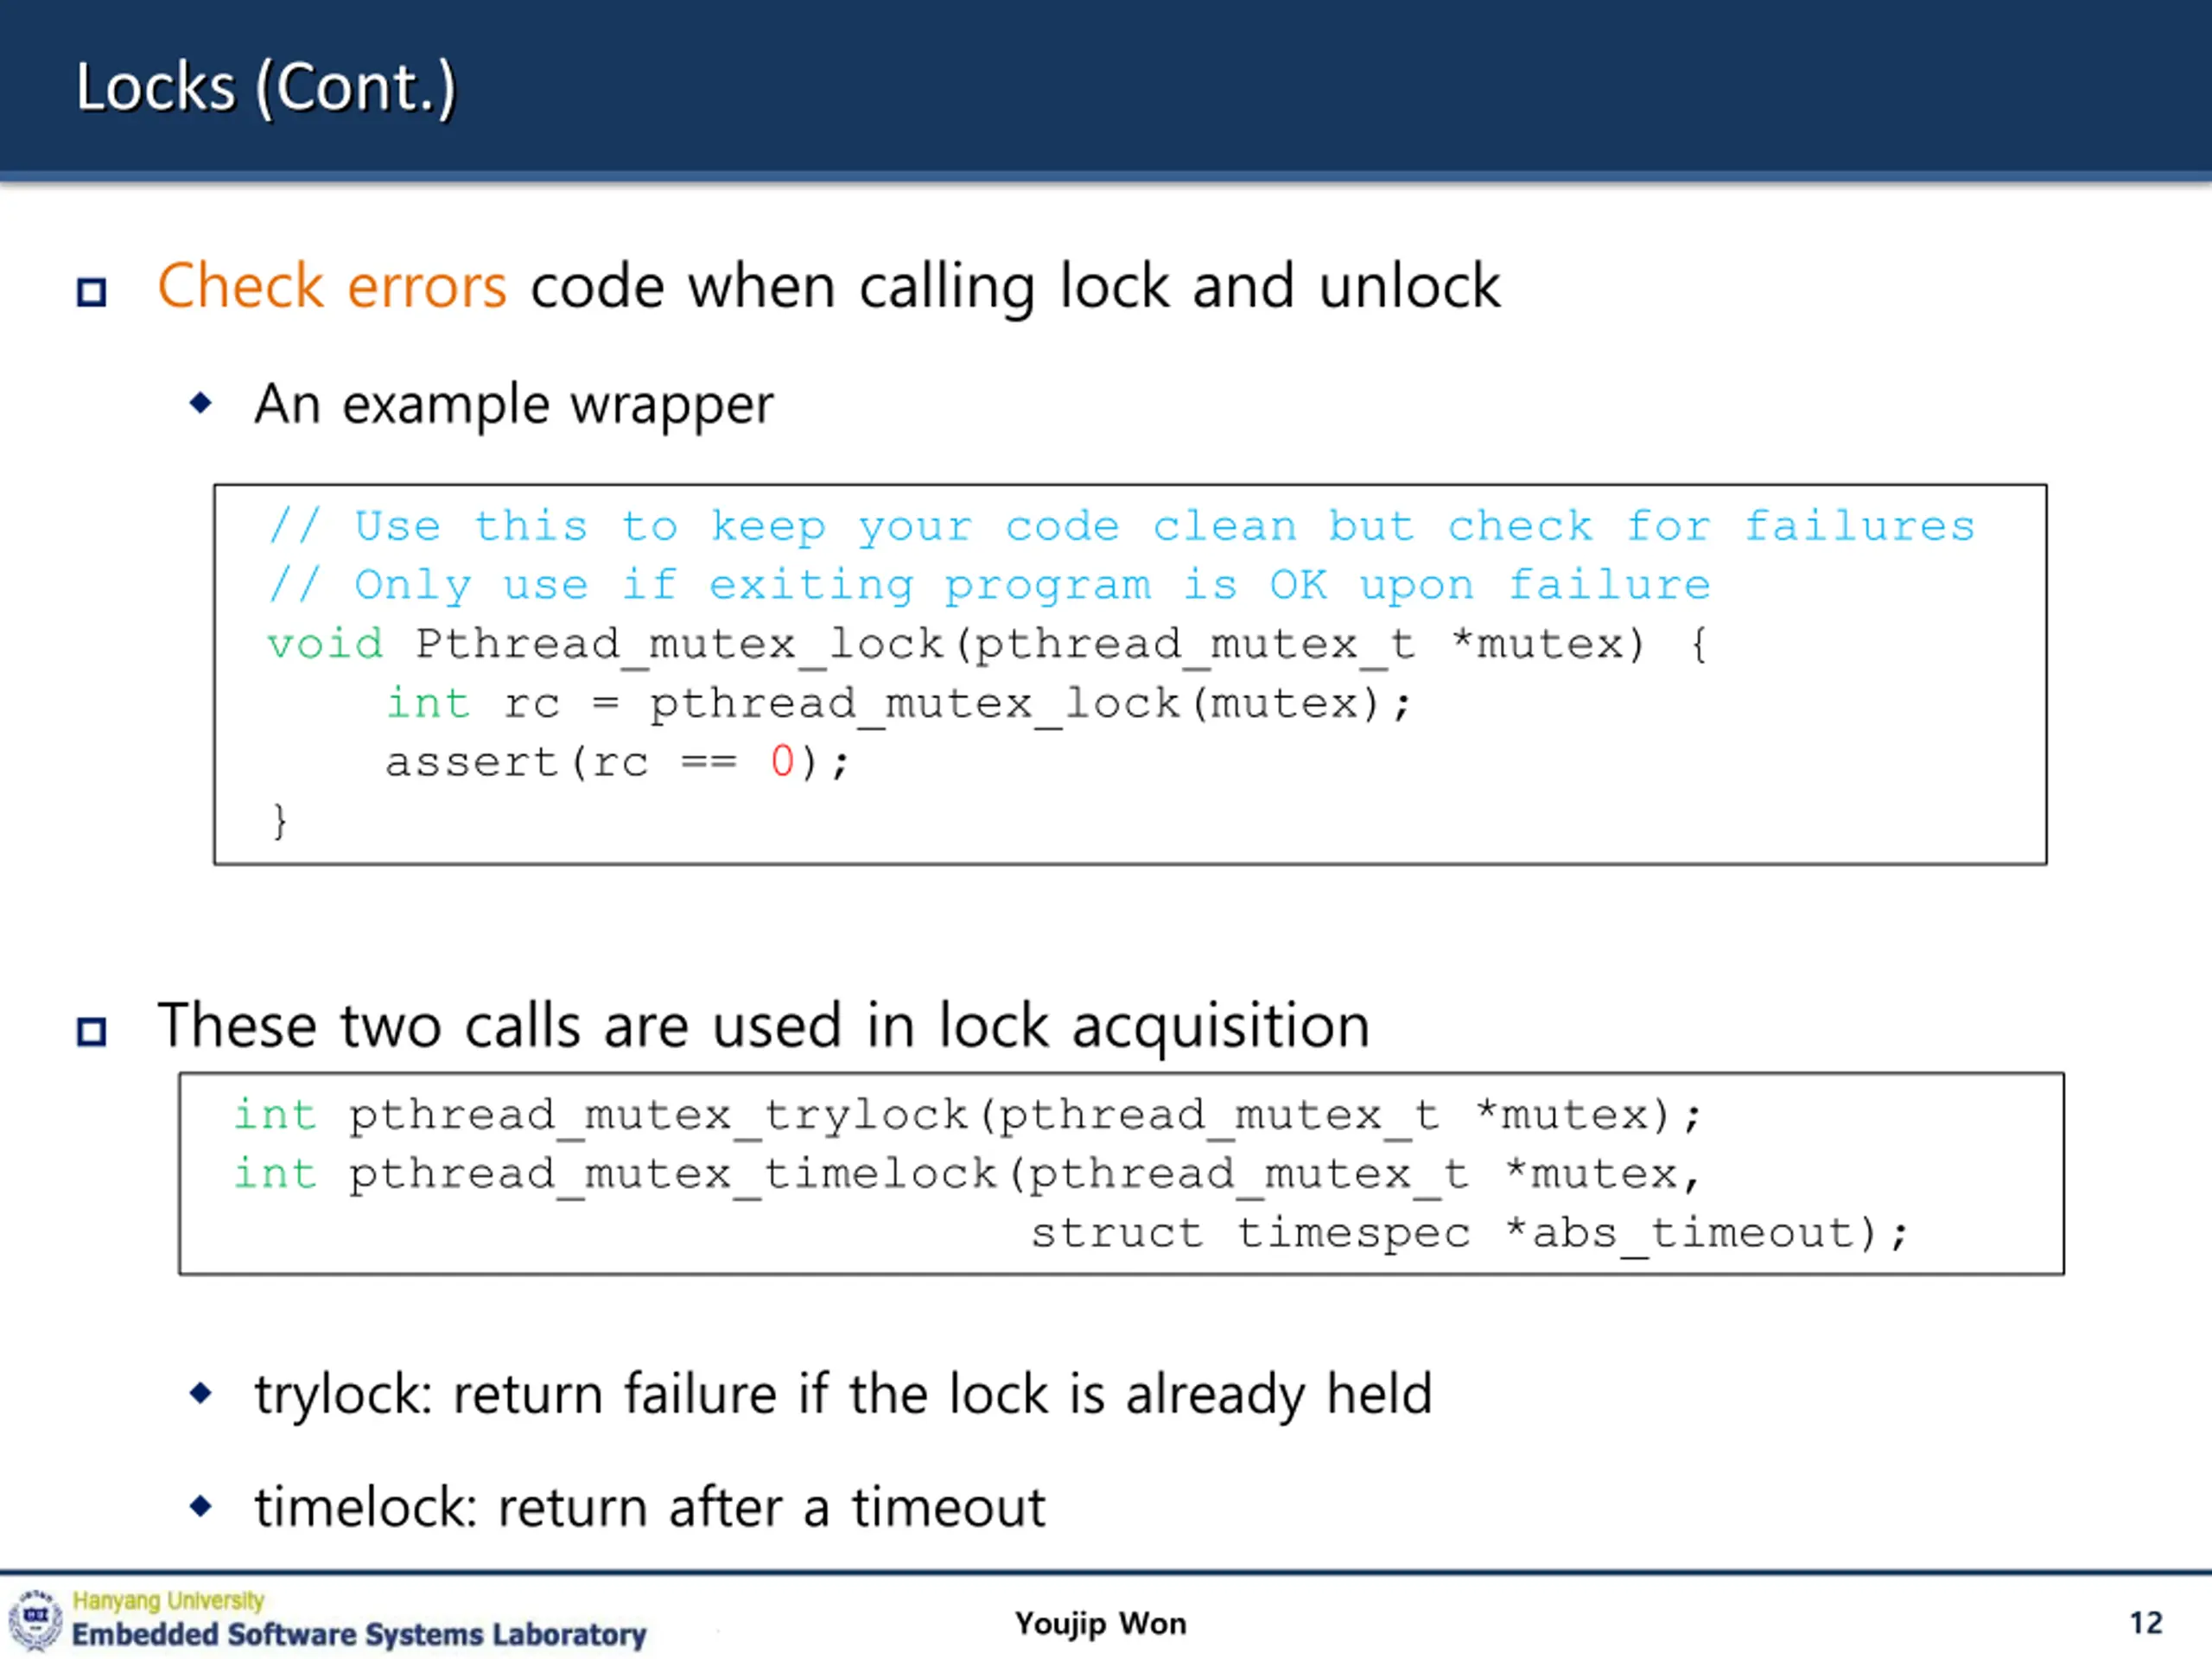Click the red 0 in assert statement
This screenshot has height=1659, width=2212.
pos(782,762)
